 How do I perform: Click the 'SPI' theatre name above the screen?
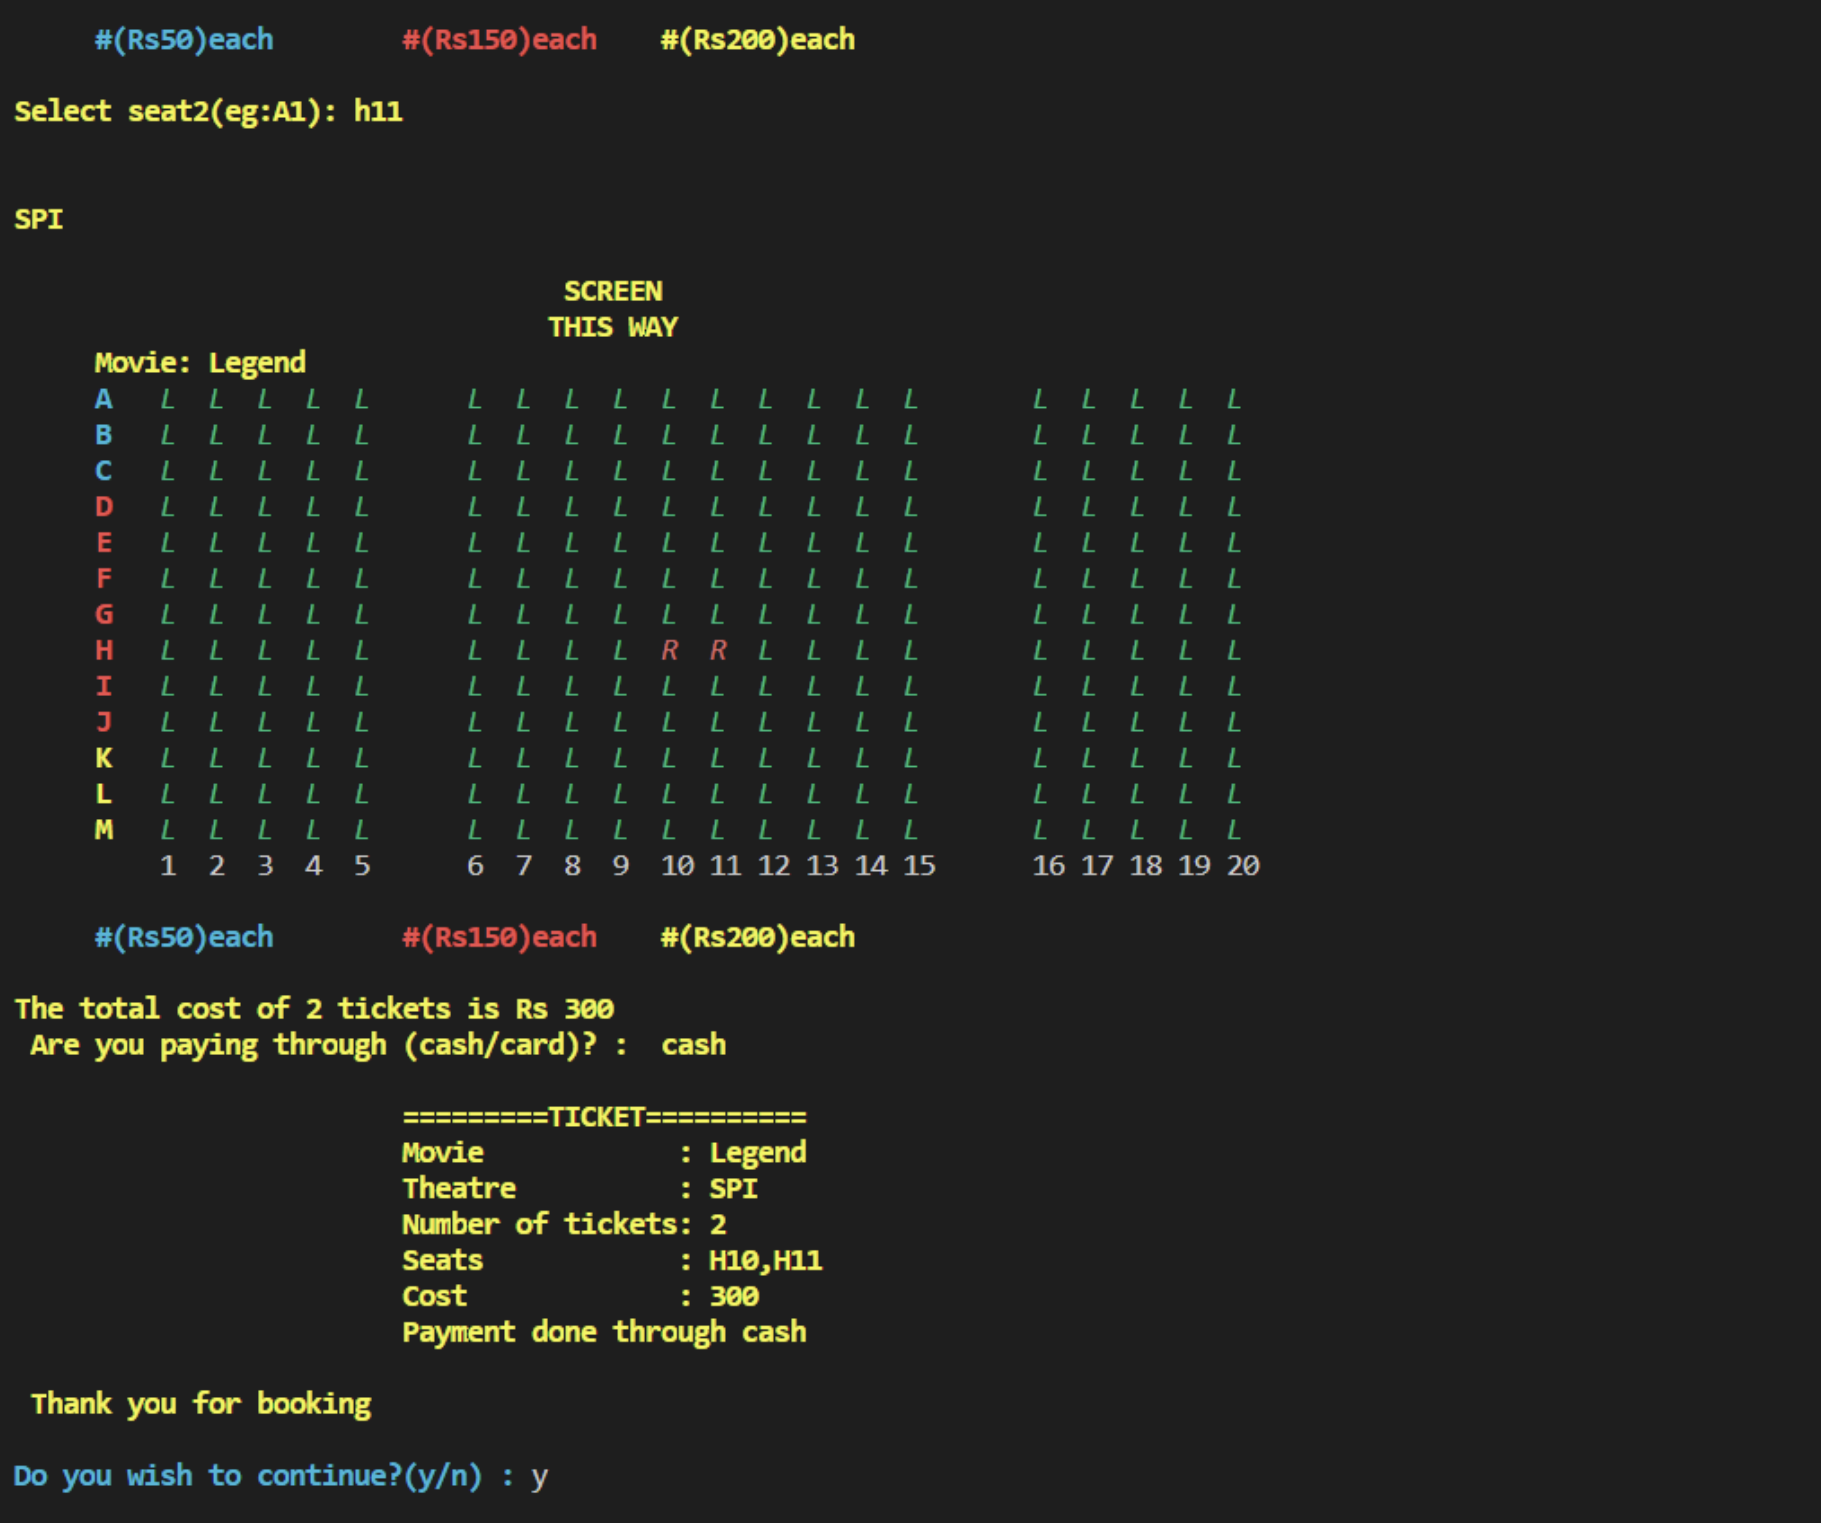(x=39, y=219)
